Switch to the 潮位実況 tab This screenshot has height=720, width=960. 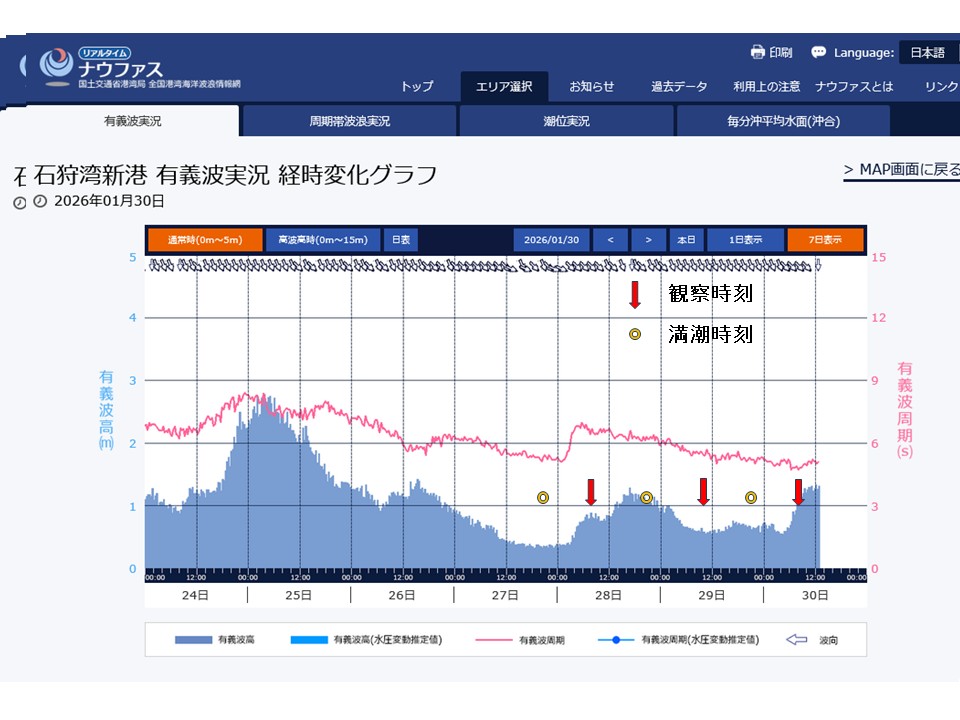(x=567, y=121)
